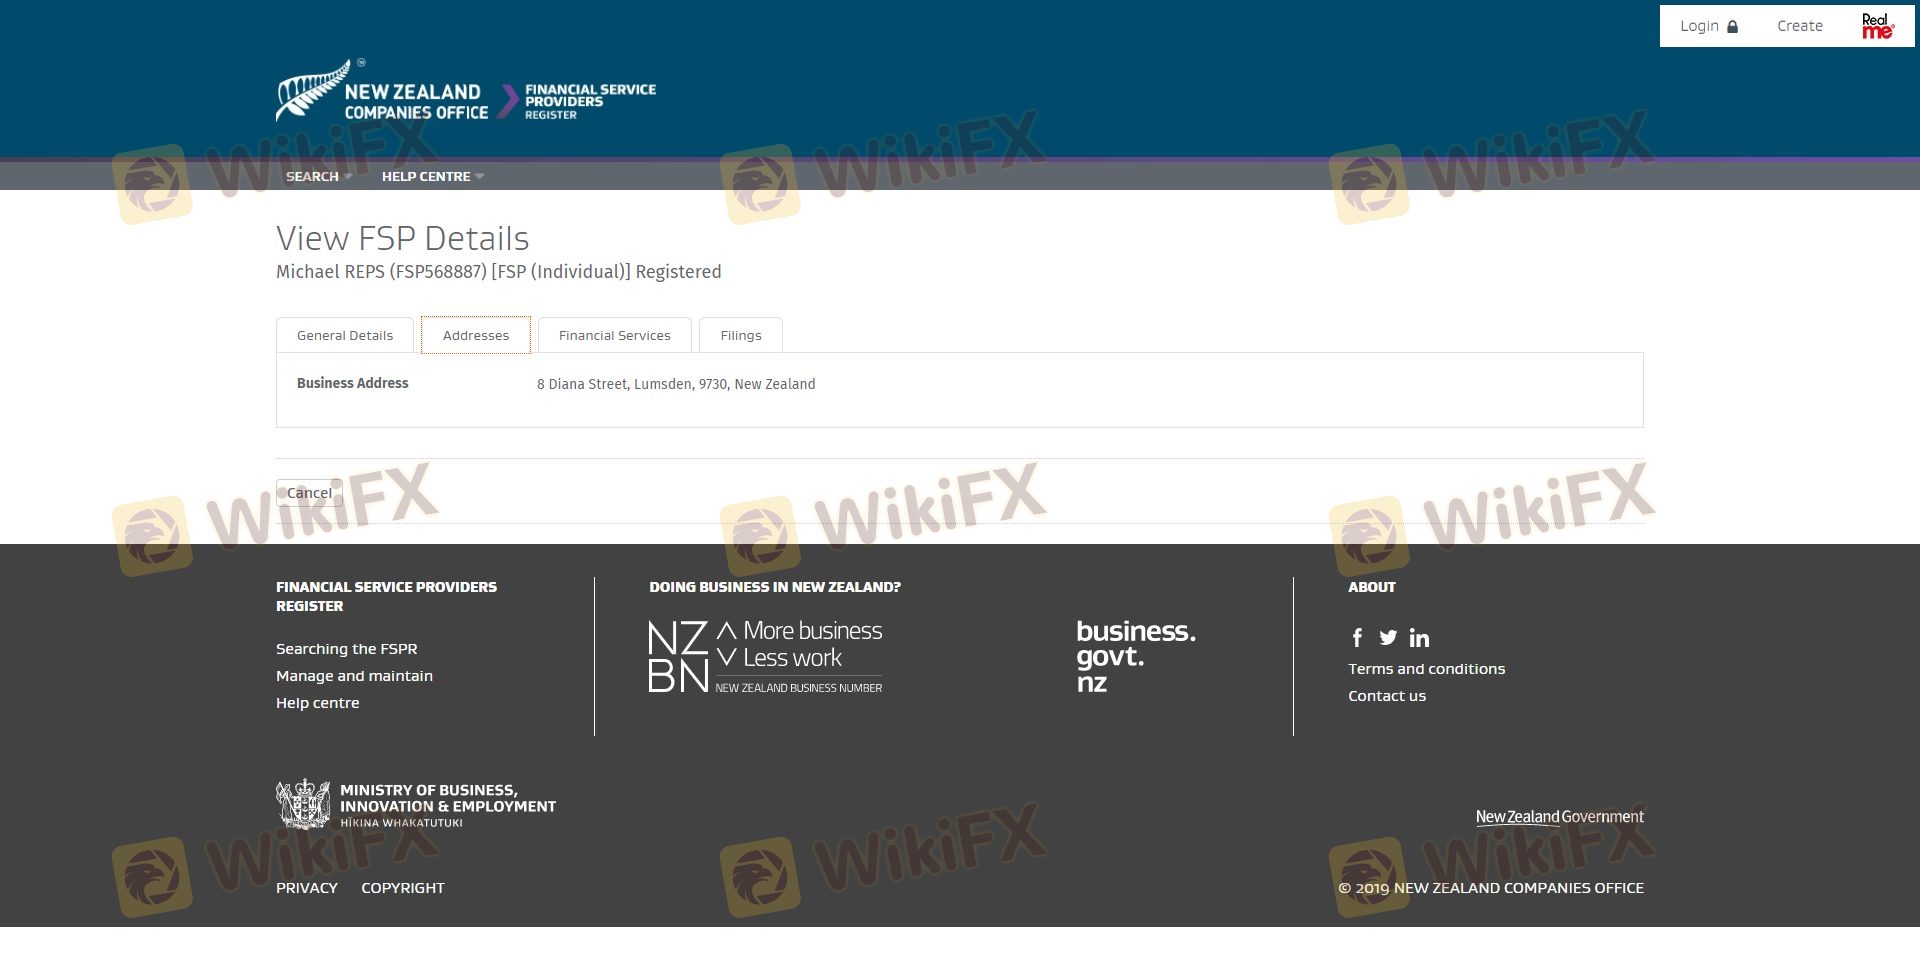Open the Filings tab
The height and width of the screenshot is (969, 1920).
point(740,336)
